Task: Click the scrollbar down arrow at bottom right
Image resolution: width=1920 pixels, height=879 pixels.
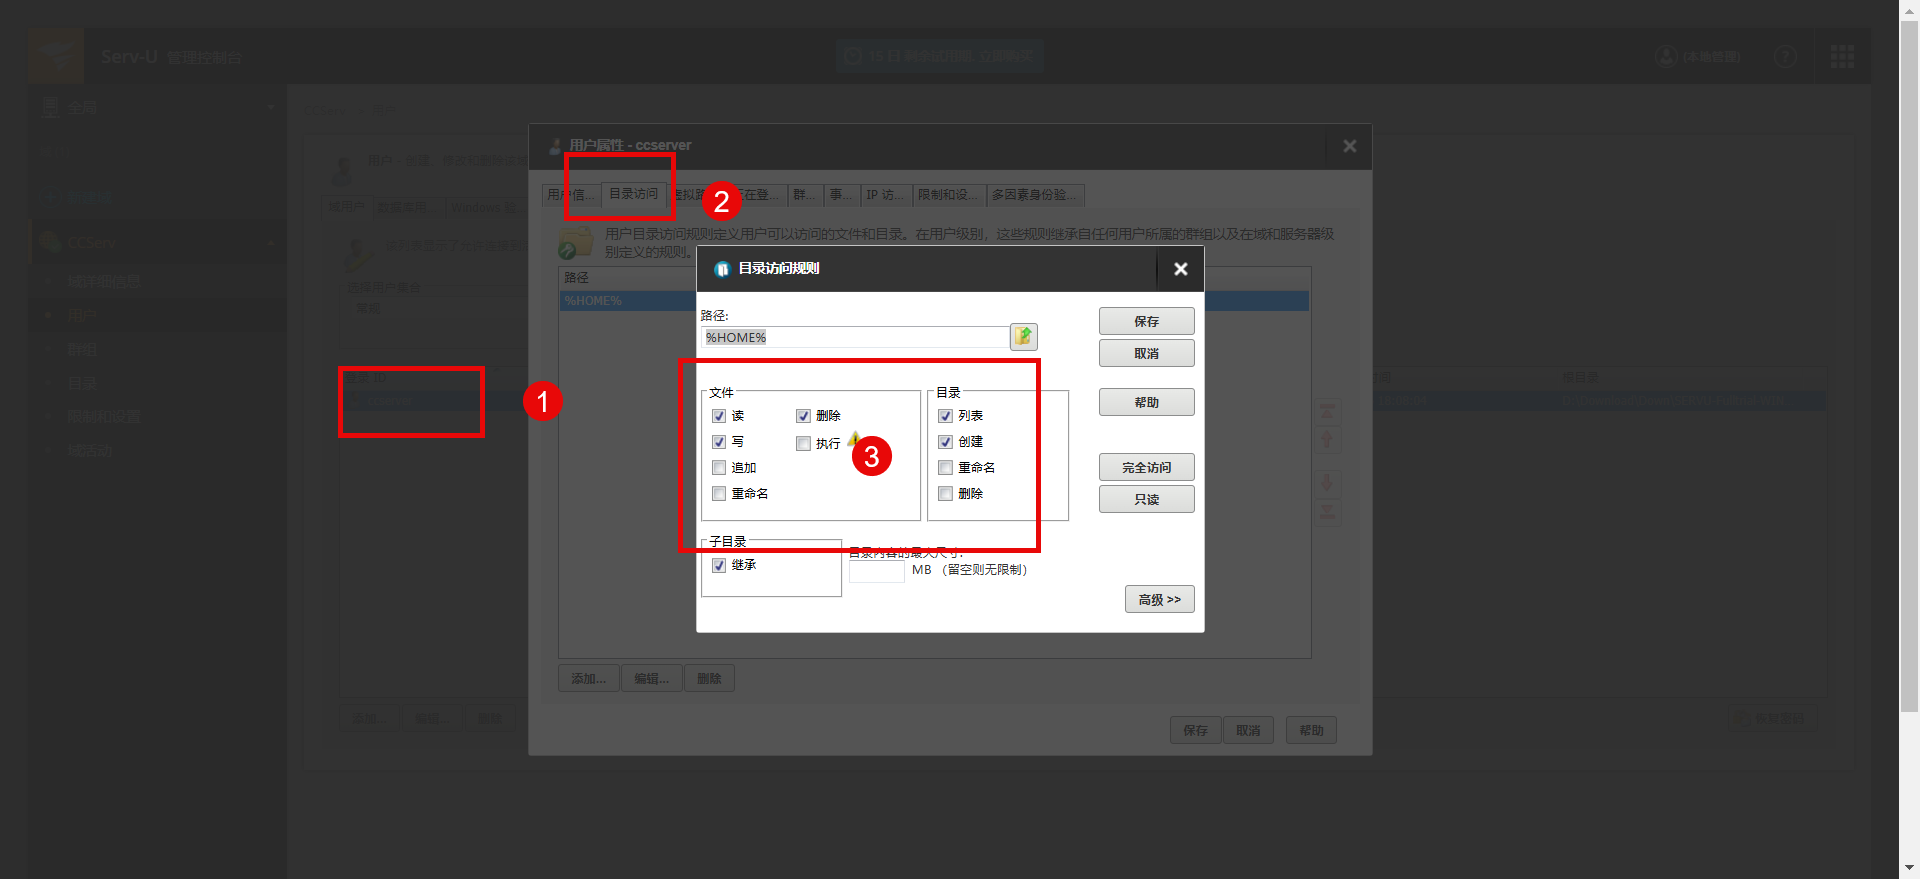Action: 1909,868
